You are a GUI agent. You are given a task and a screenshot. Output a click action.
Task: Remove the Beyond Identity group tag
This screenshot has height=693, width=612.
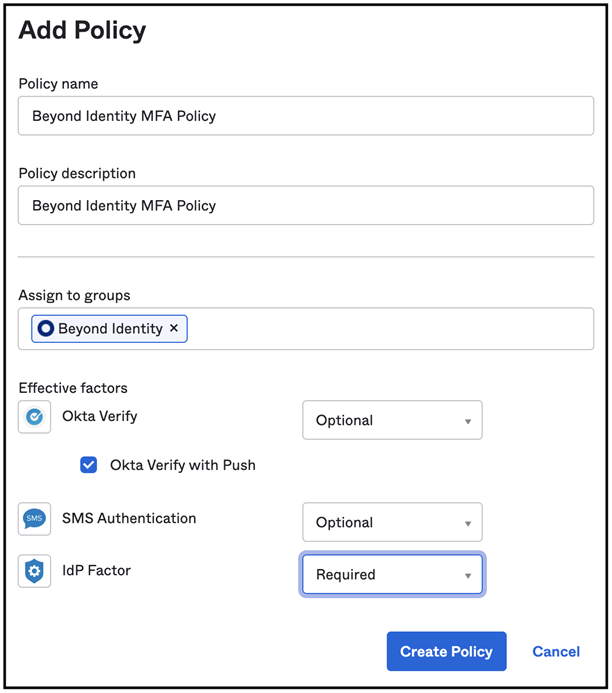pos(174,329)
